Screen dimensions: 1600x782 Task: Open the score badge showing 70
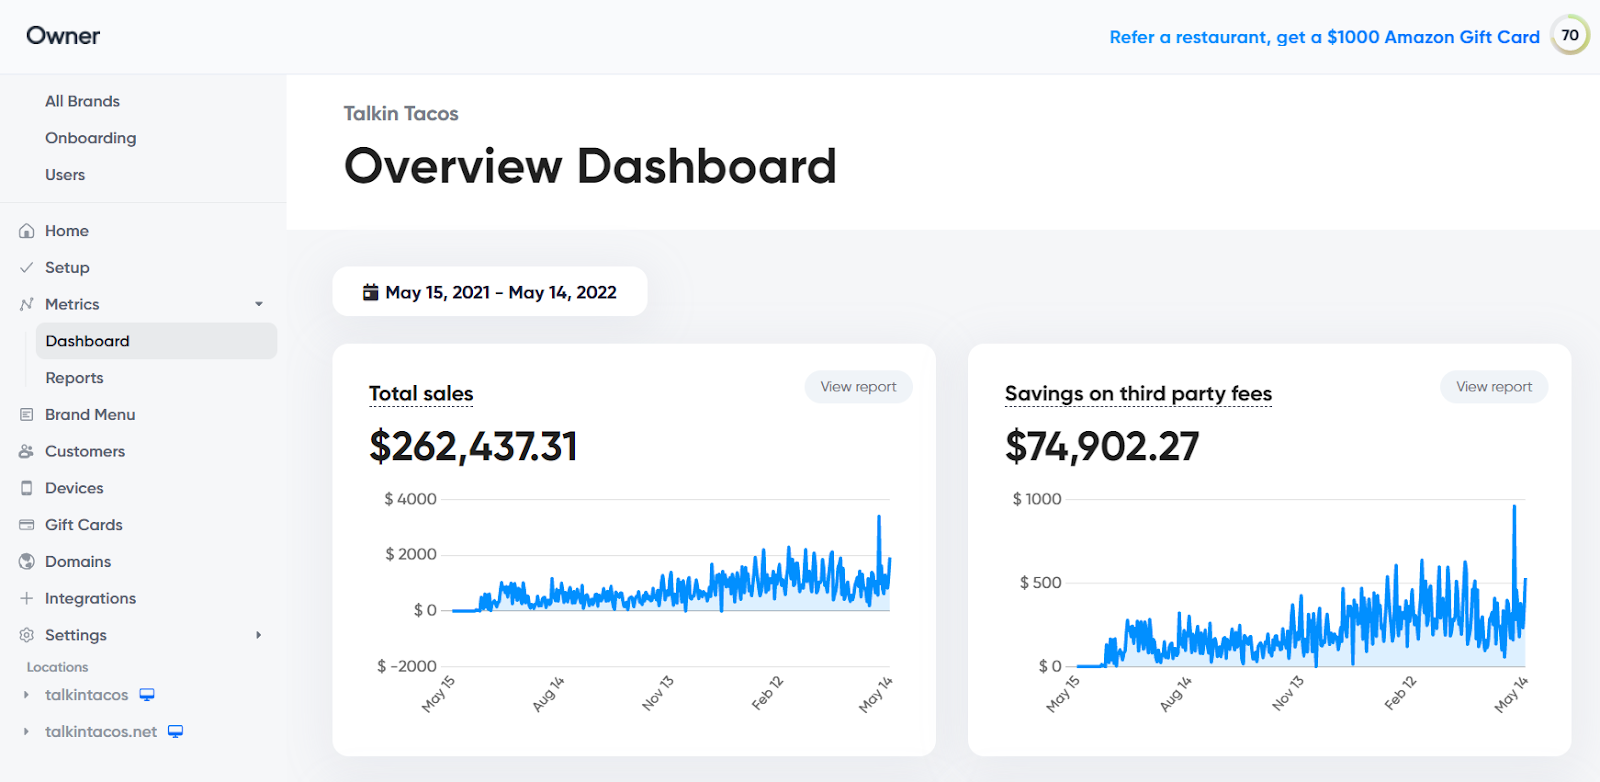click(x=1570, y=35)
